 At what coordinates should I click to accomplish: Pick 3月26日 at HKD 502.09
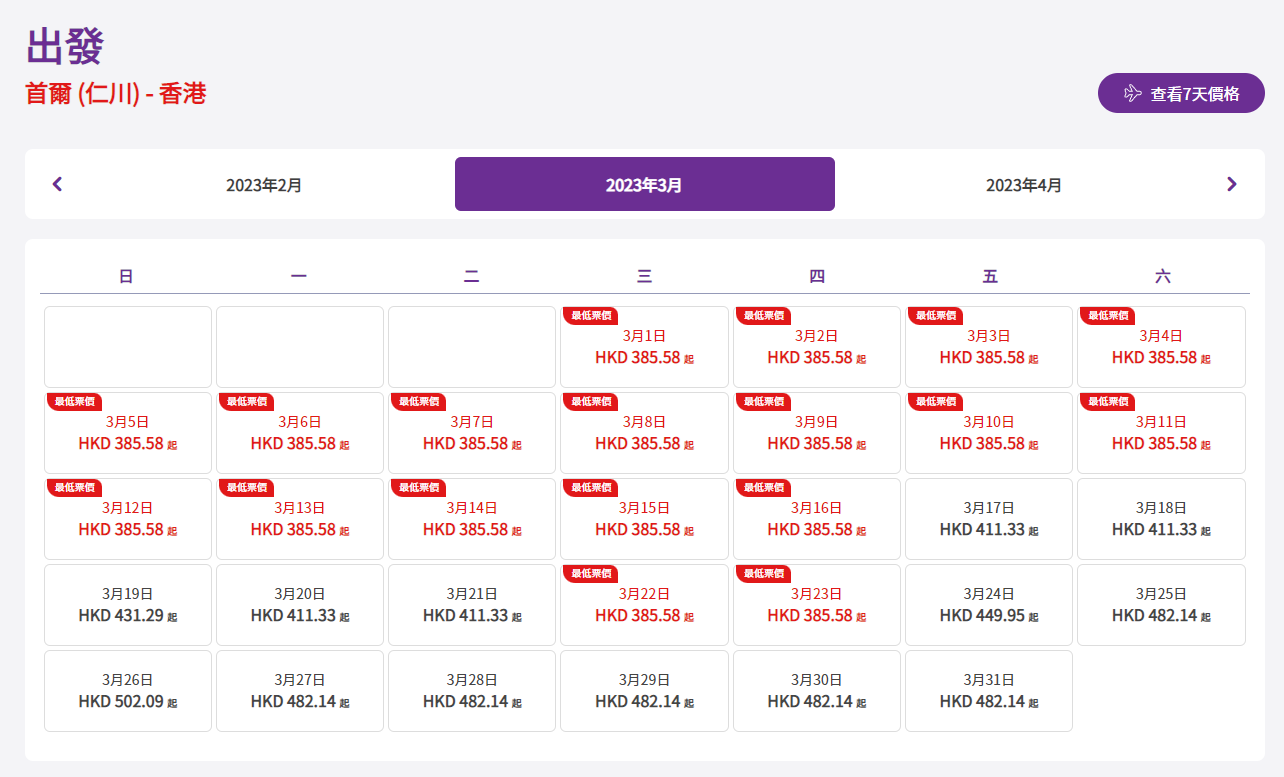128,692
